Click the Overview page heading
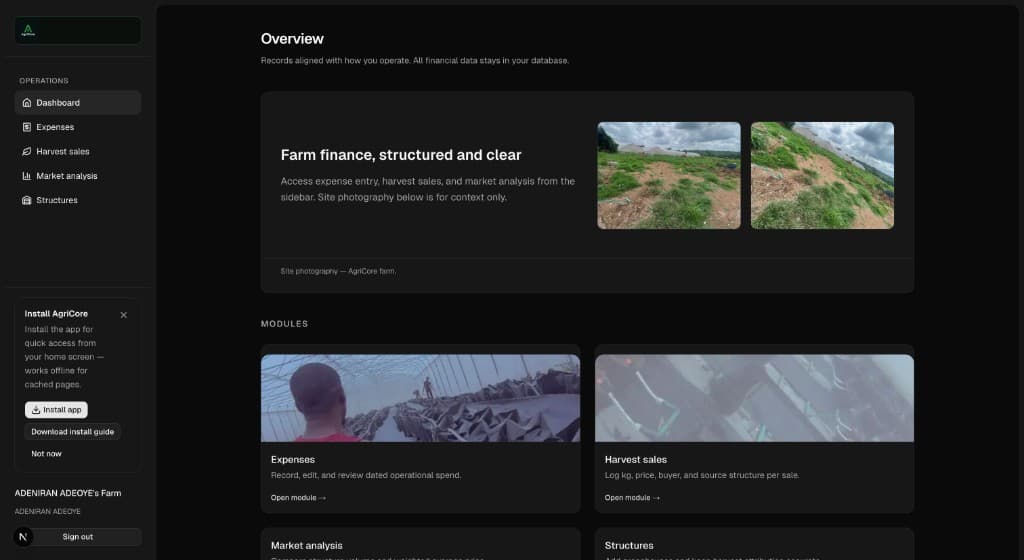This screenshot has height=560, width=1024. coord(292,39)
